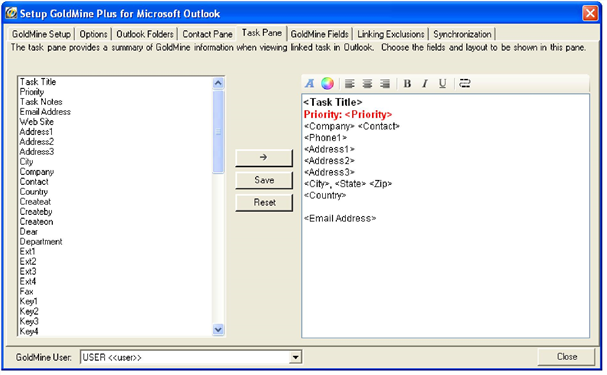
Task: Open the font style icon
Action: [x=310, y=83]
